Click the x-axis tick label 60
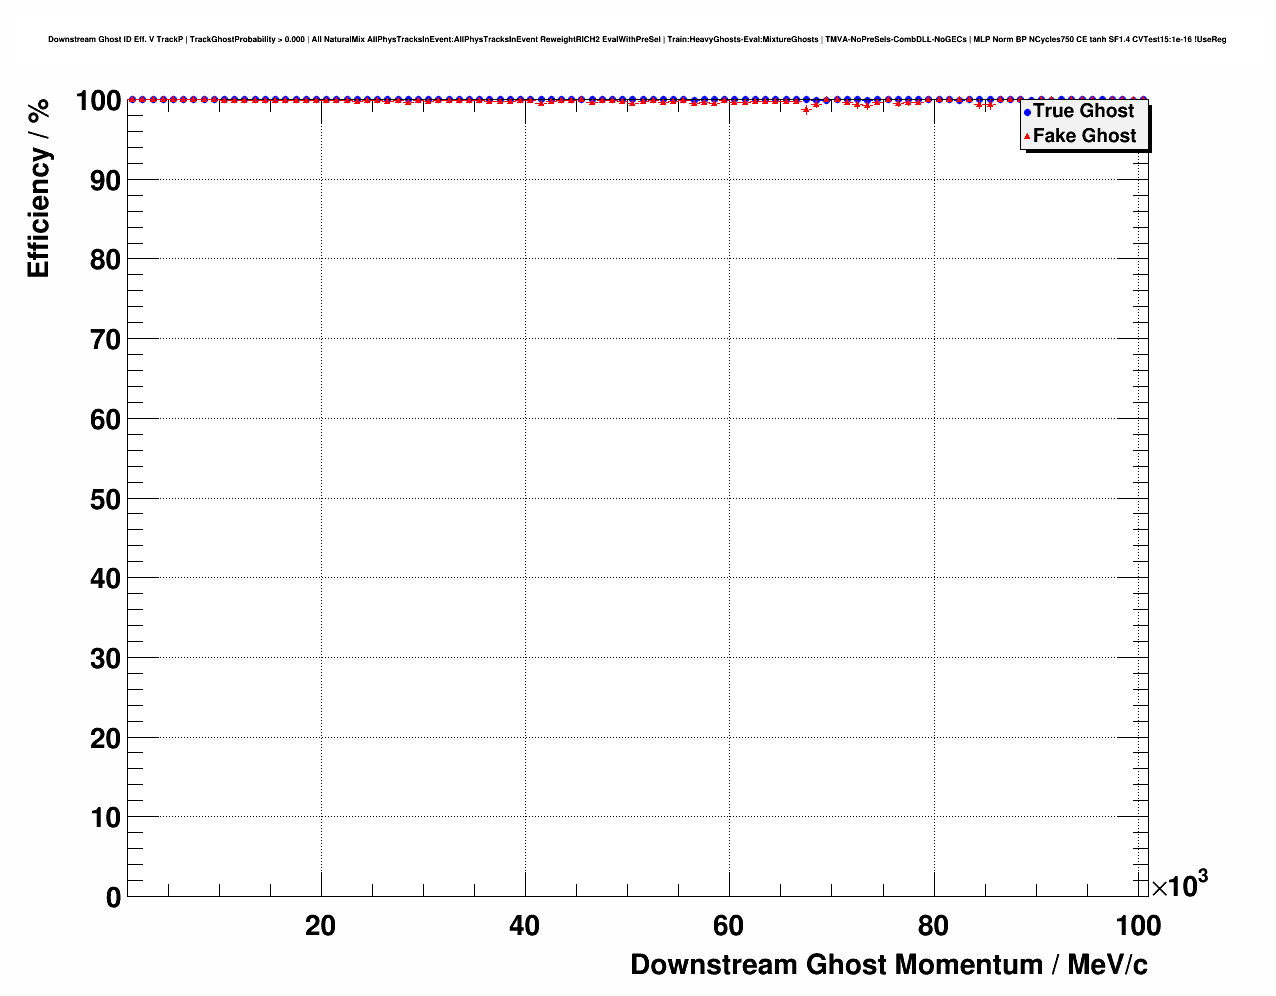Viewport: 1276px width, 996px height. click(x=728, y=926)
